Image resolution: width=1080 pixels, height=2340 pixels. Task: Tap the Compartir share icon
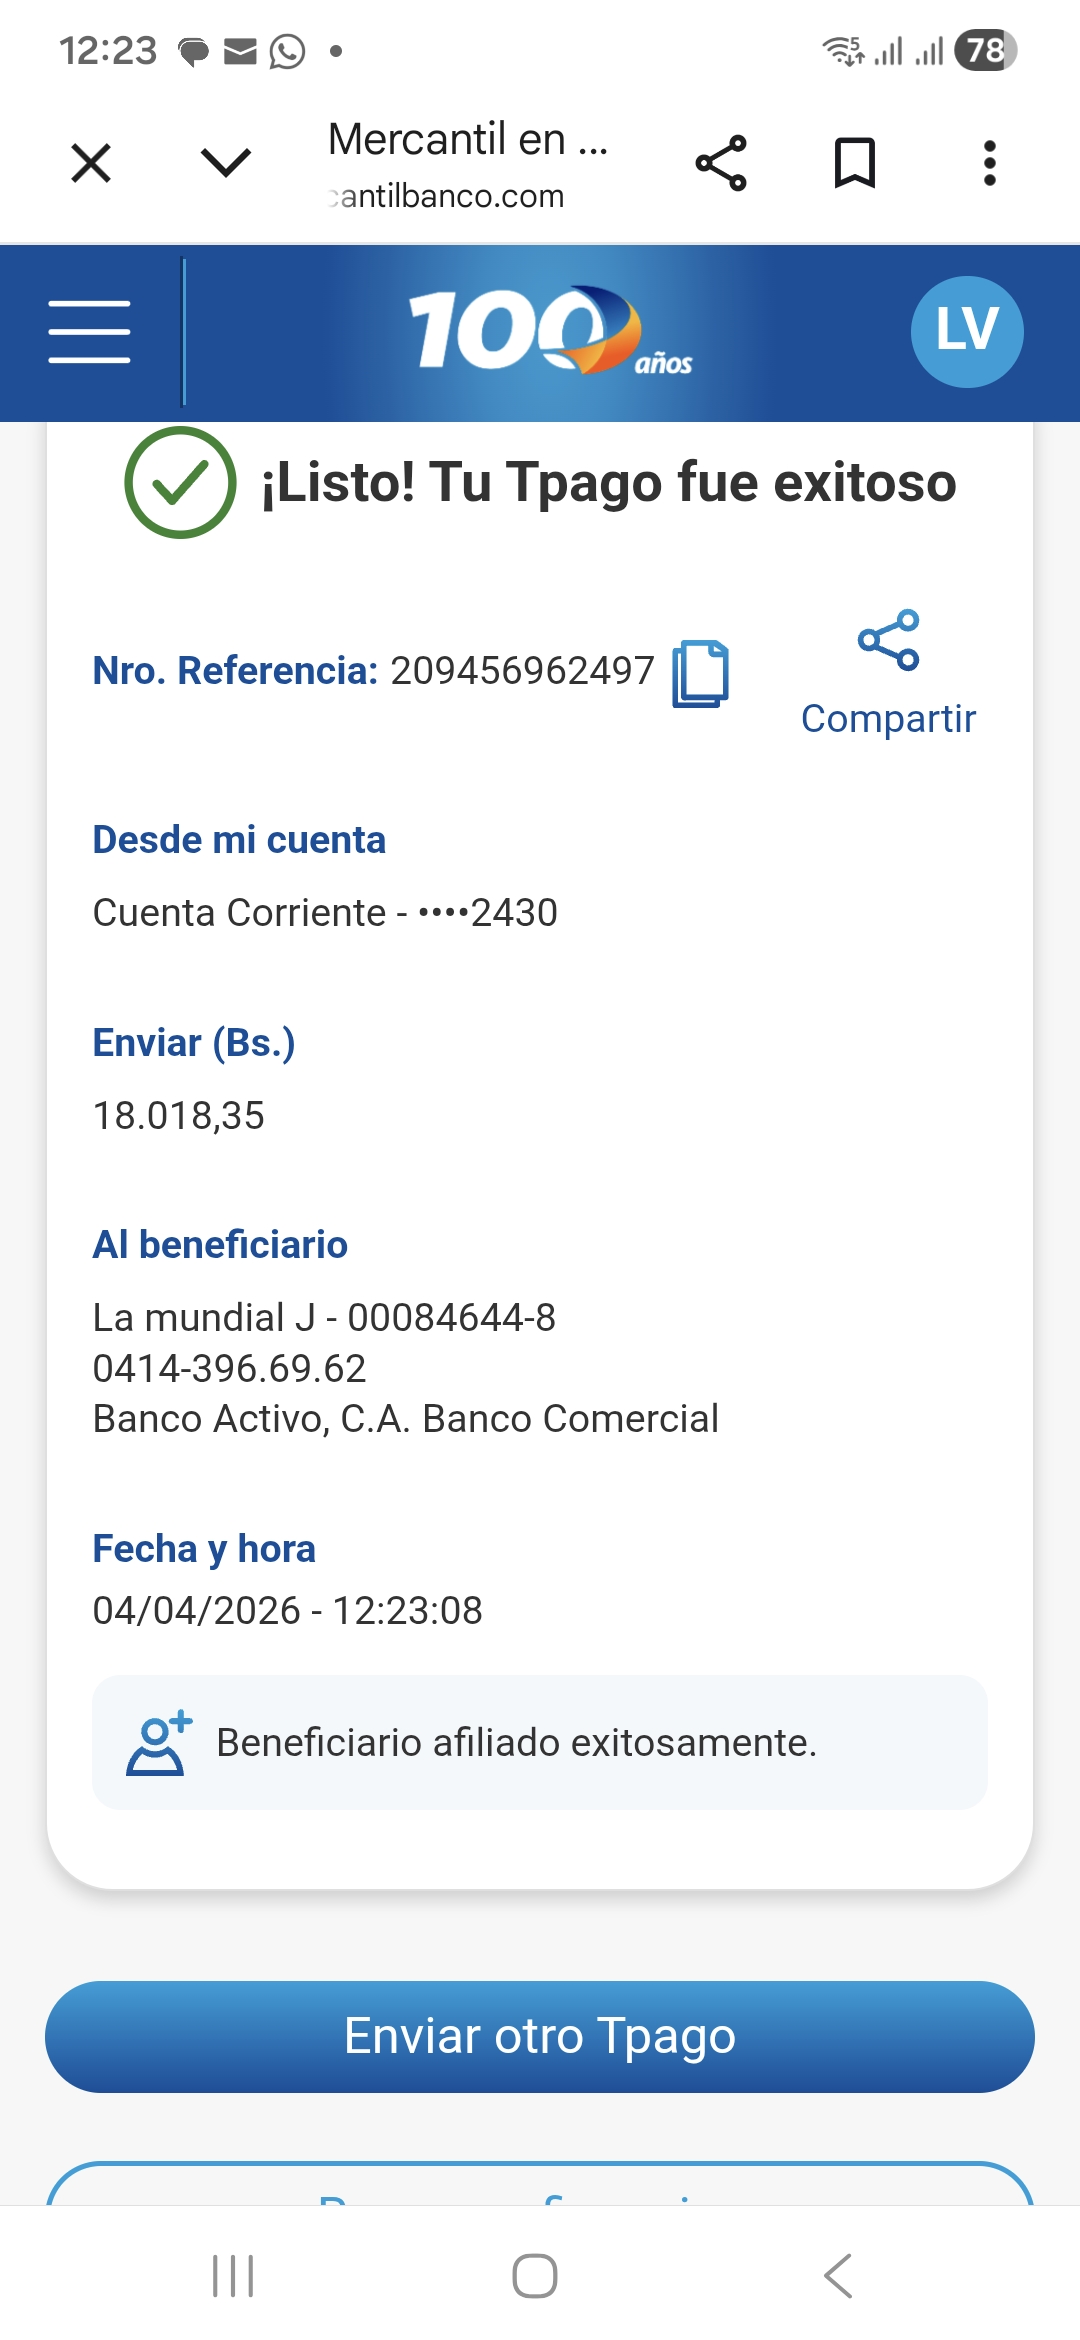pyautogui.click(x=888, y=640)
